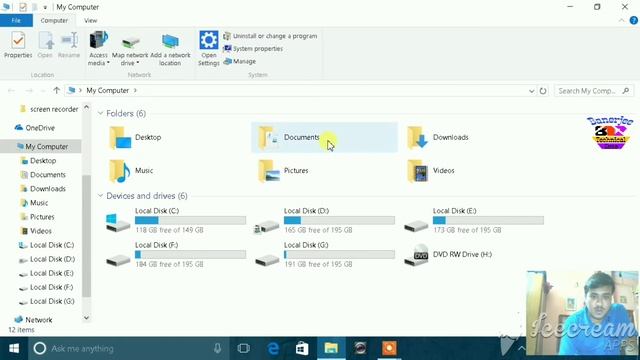Click the Search My Computer field
The width and height of the screenshot is (640, 360).
594,91
